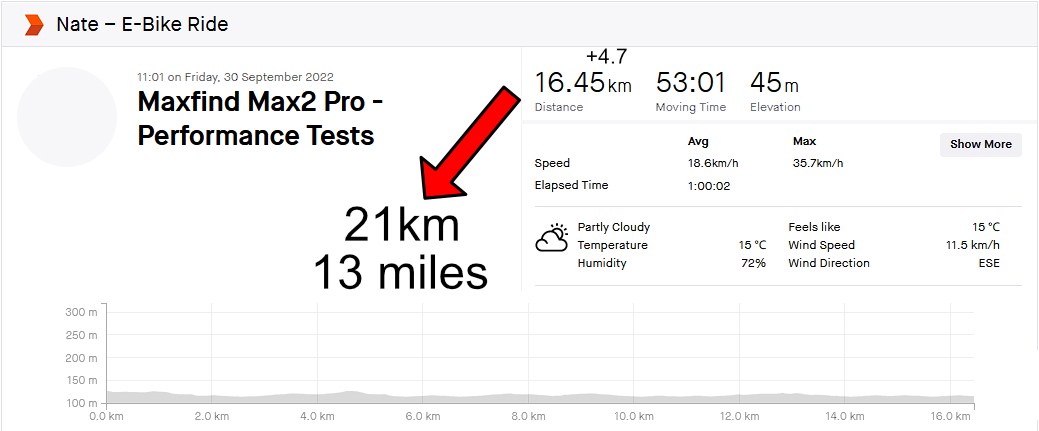The width and height of the screenshot is (1039, 431).
Task: Click the 16.45 km distance stat
Action: pos(582,83)
